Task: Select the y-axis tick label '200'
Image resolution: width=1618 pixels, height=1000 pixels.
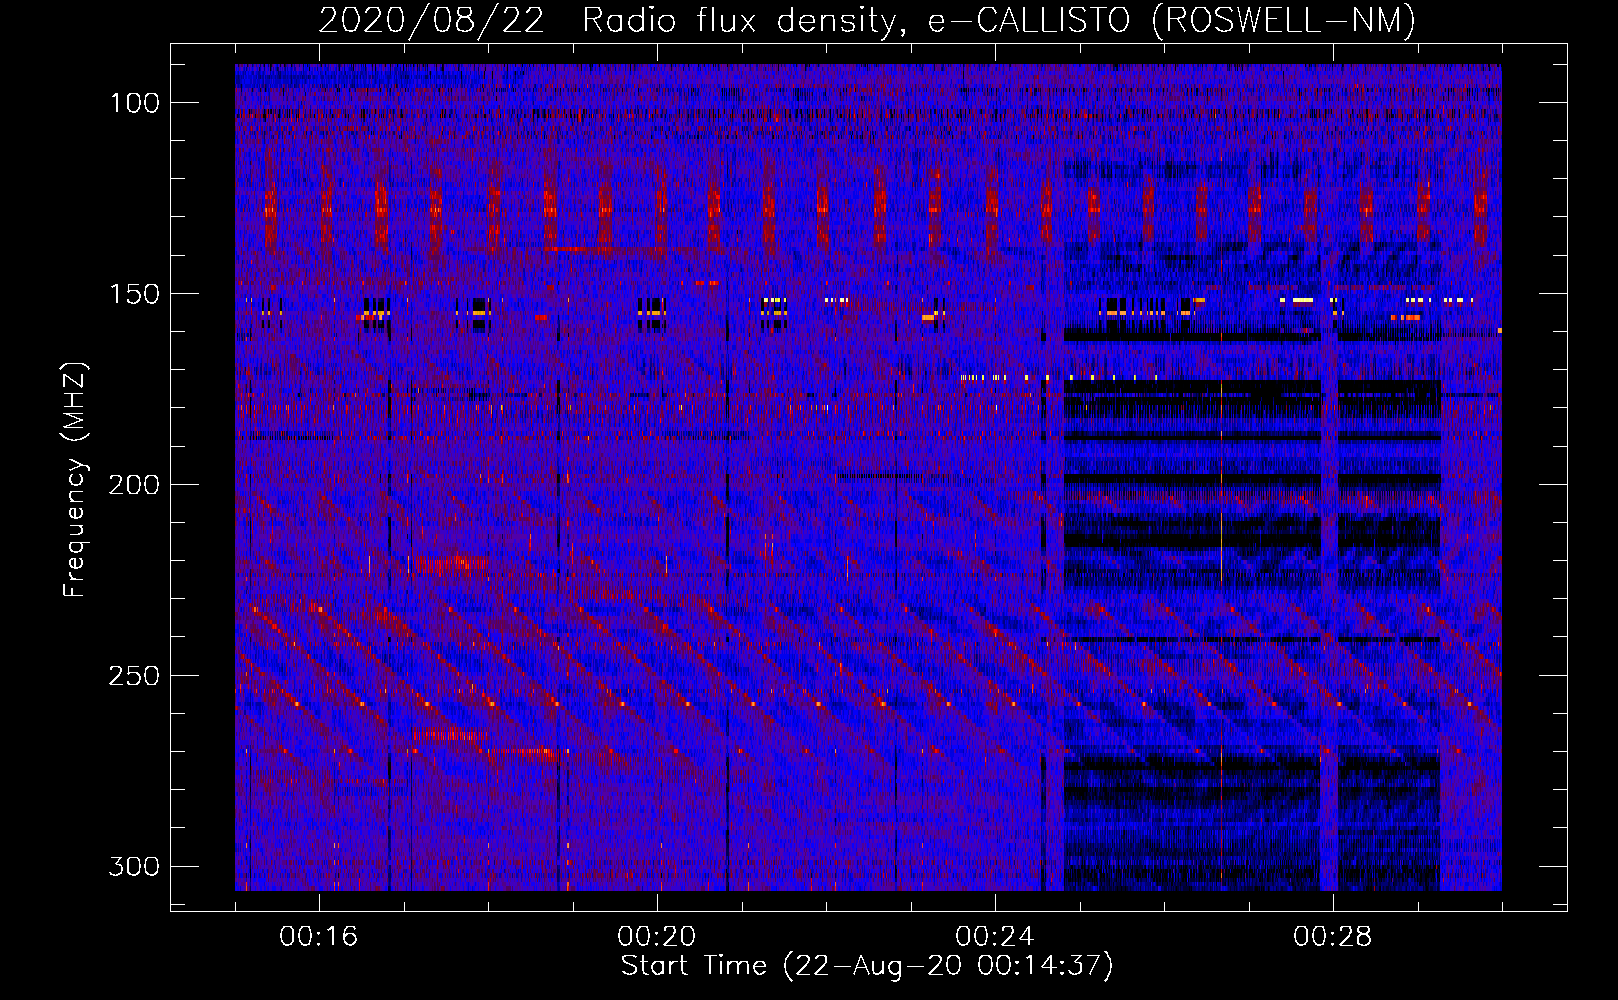Action: [x=134, y=485]
